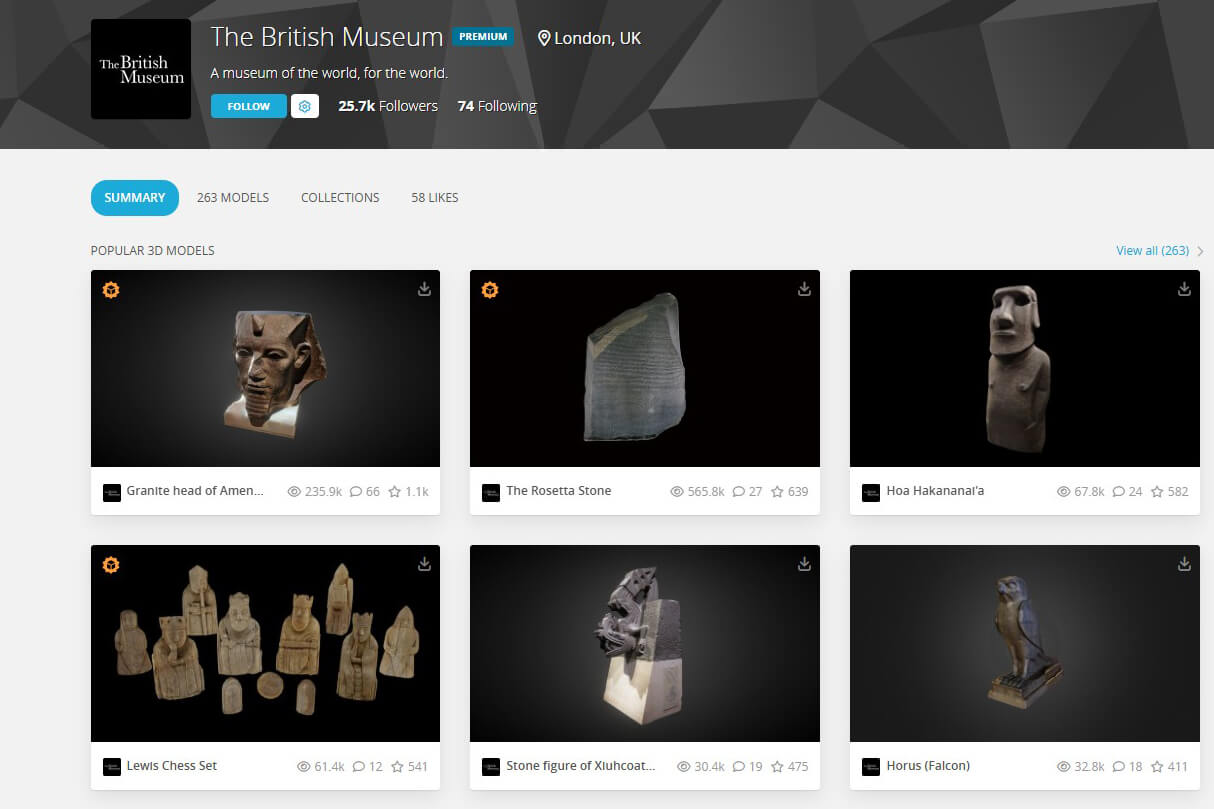Open the 18 comments on Horus (Falcon)

[1127, 767]
